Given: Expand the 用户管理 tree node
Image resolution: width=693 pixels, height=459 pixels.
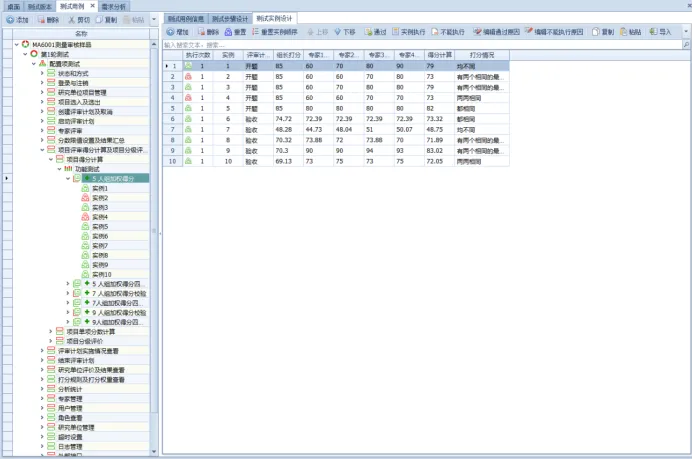Looking at the screenshot, I should coord(42,408).
